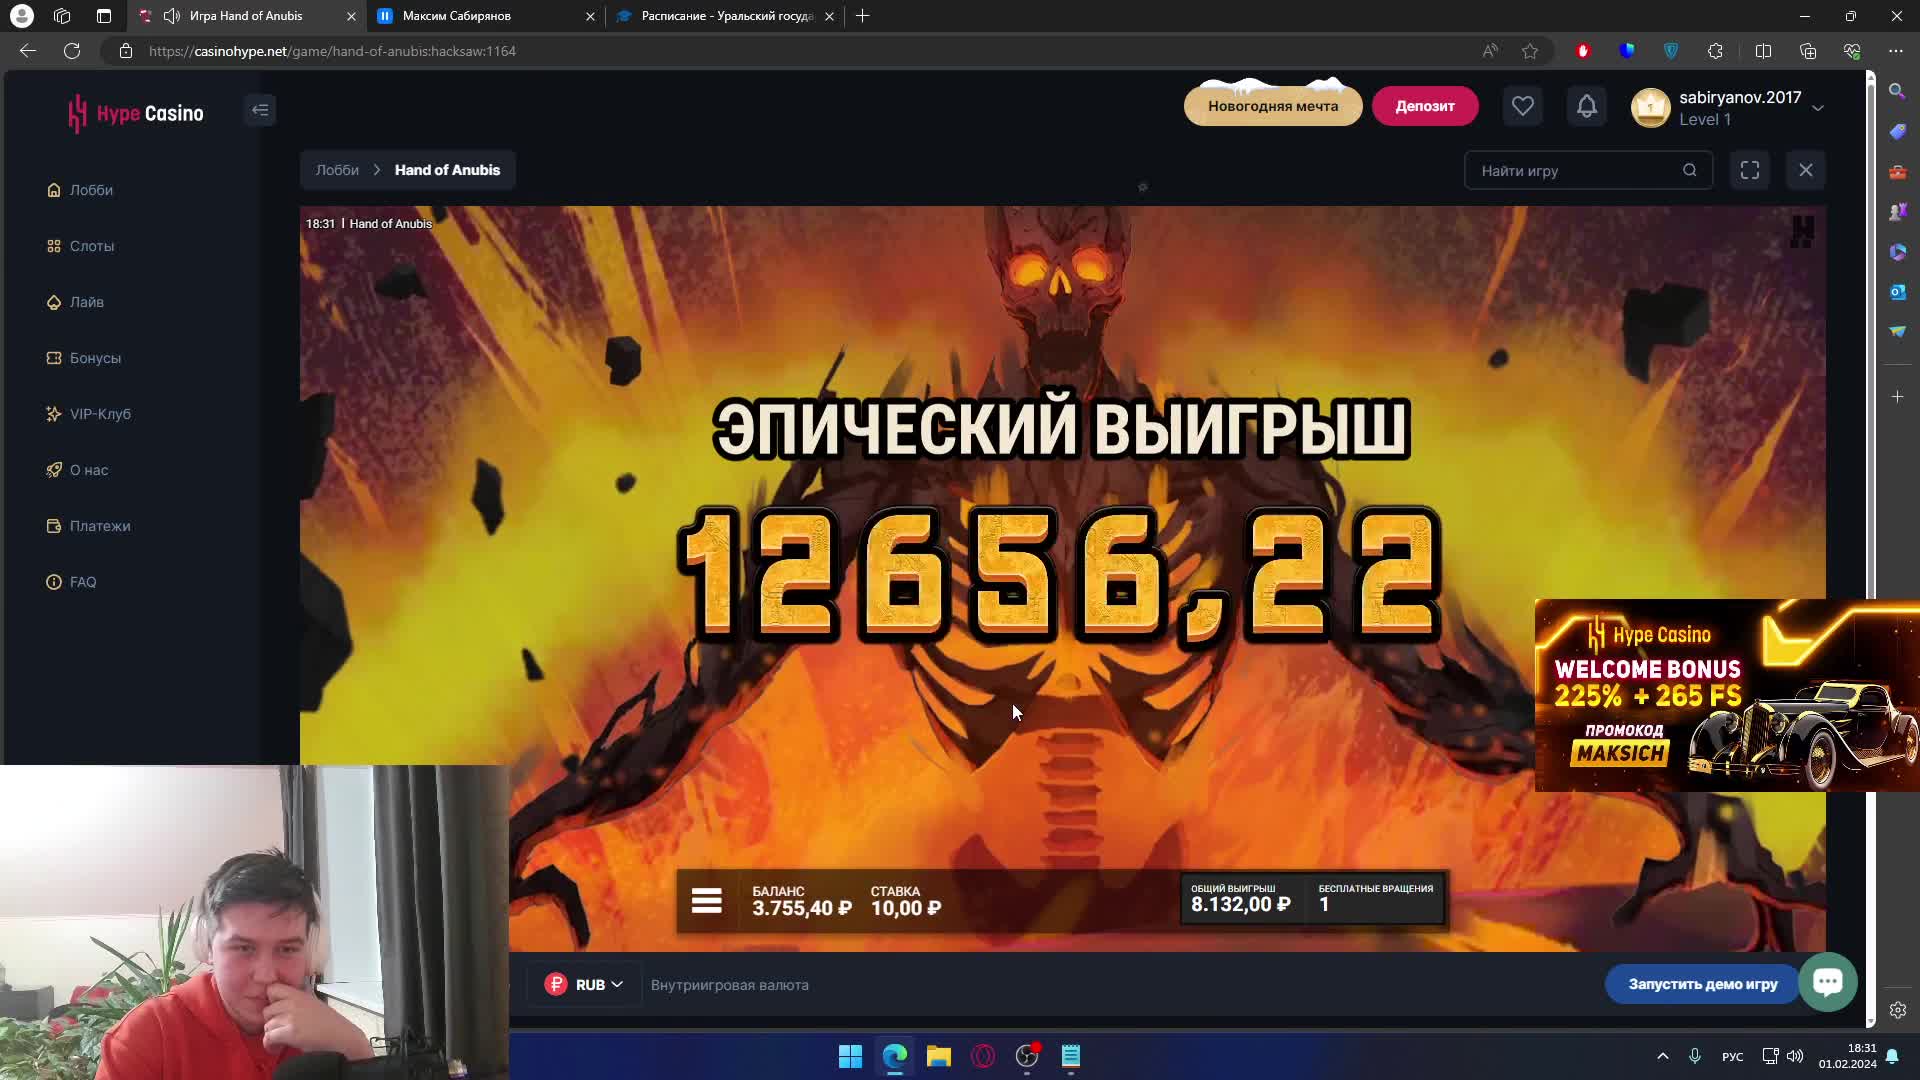
Task: Expand the sabiryanov.2017 account dropdown
Action: [x=1818, y=108]
